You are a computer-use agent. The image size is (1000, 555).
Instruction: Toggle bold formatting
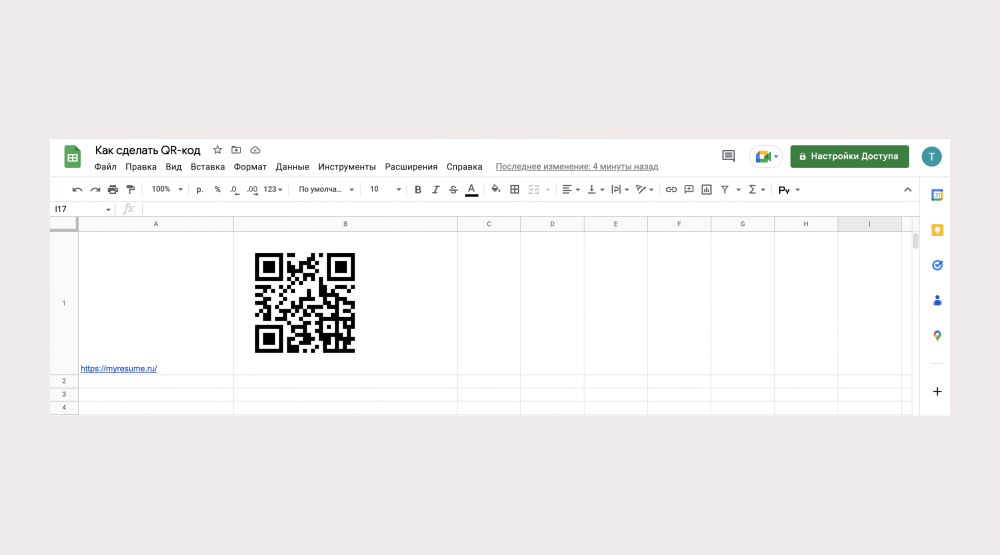pyautogui.click(x=418, y=189)
